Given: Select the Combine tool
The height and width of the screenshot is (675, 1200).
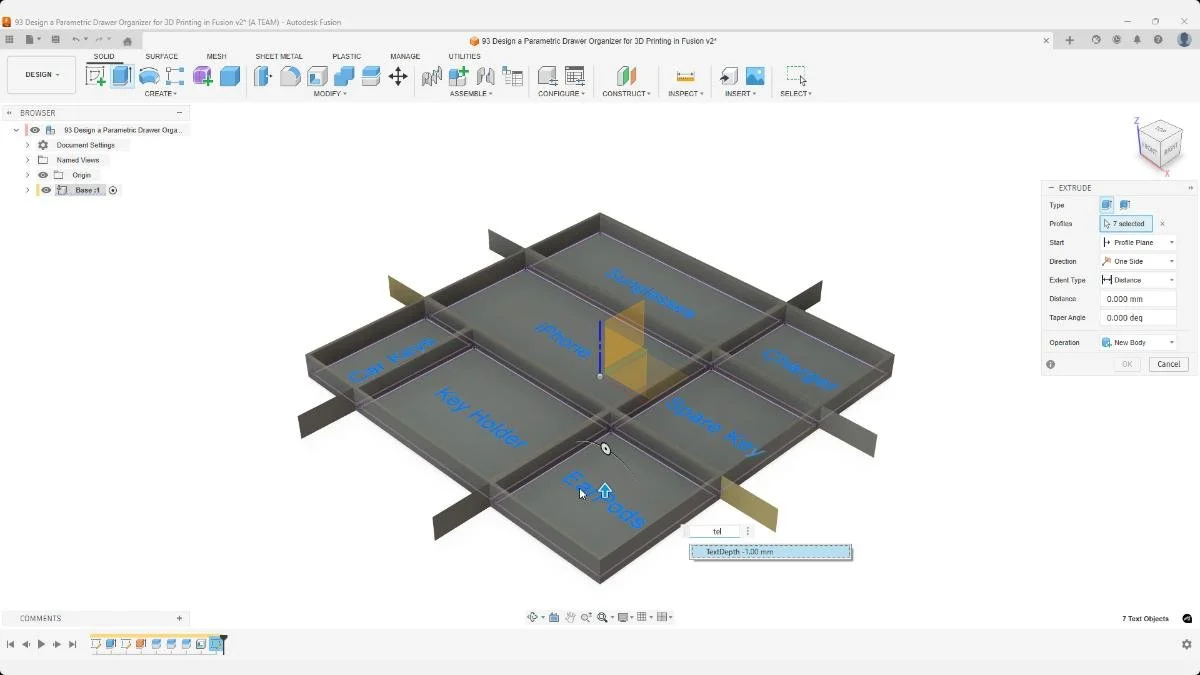Looking at the screenshot, I should point(344,76).
